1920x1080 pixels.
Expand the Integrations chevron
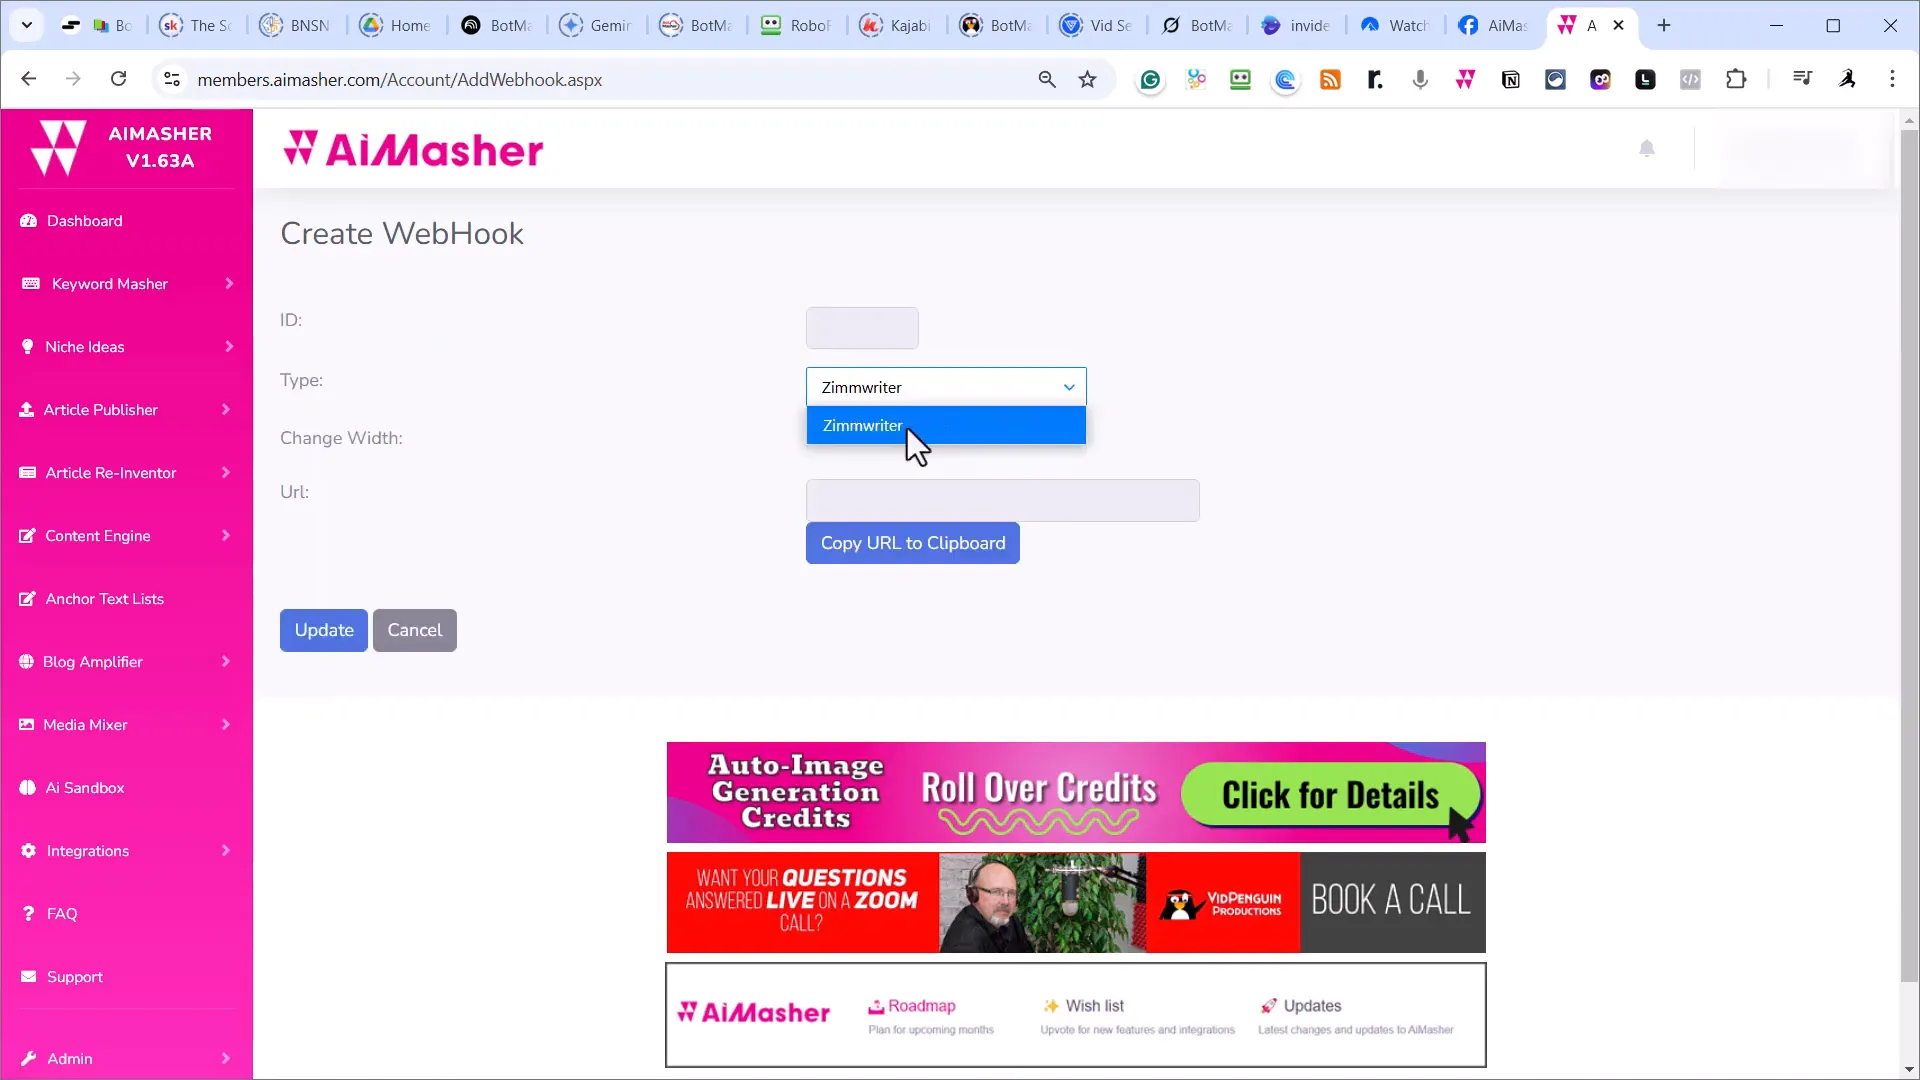click(x=226, y=851)
